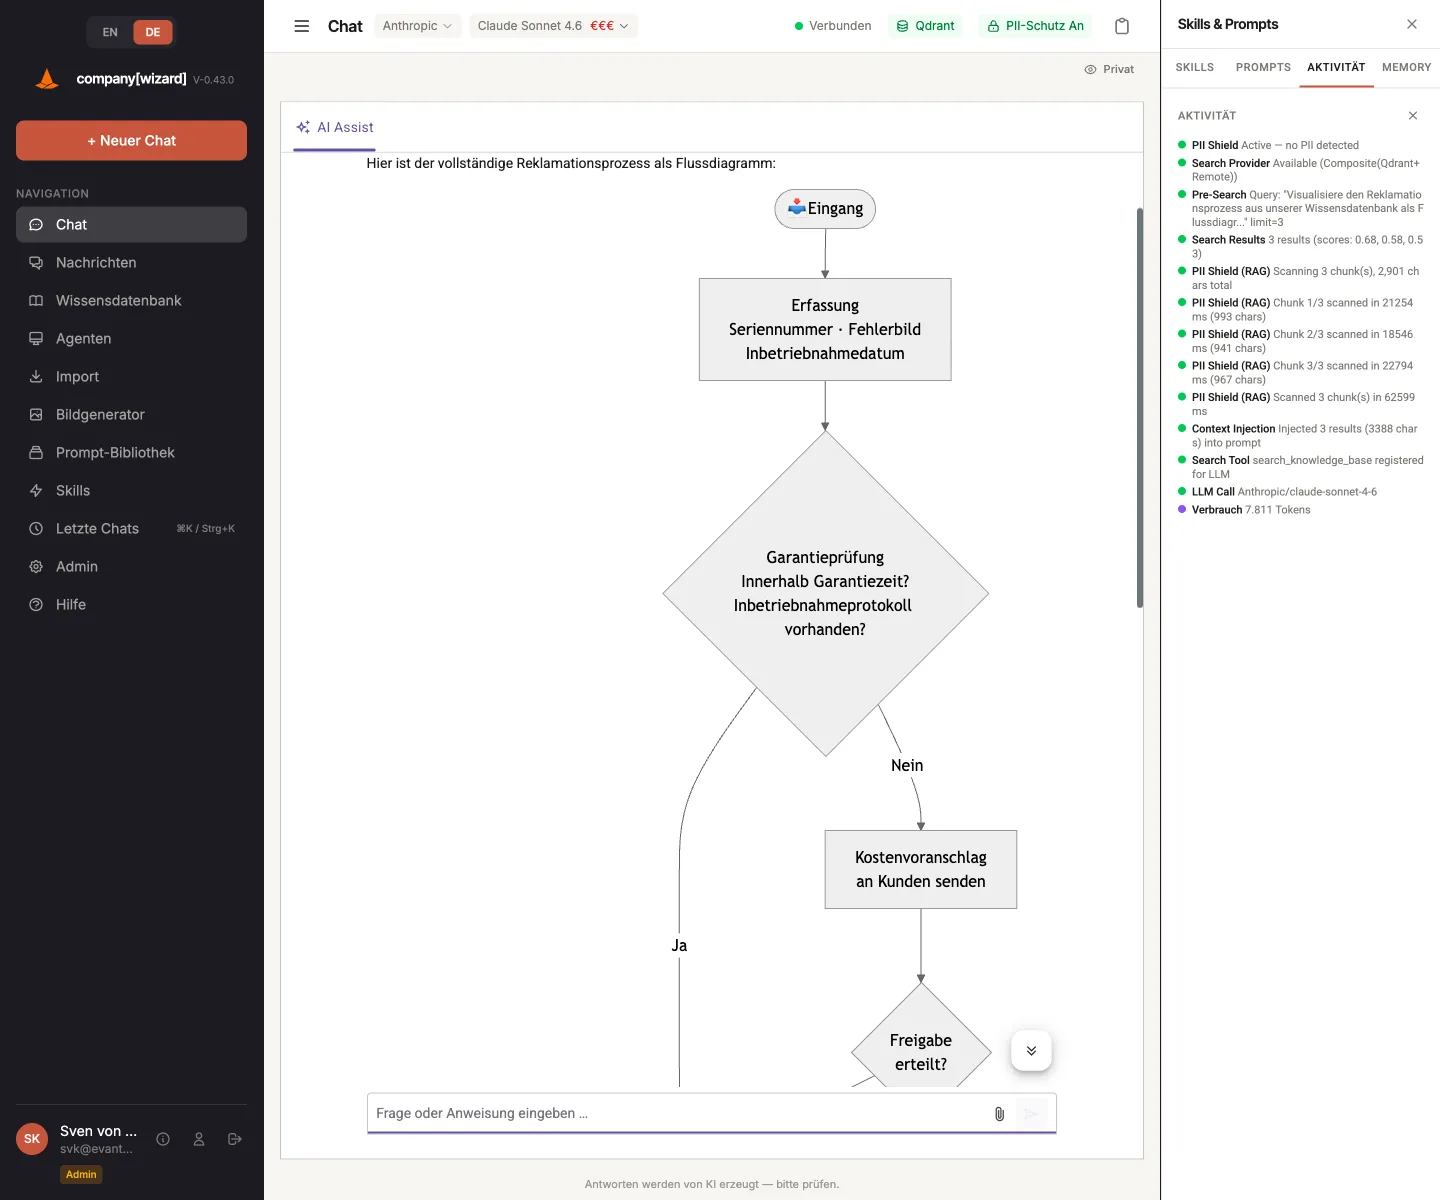The width and height of the screenshot is (1440, 1200).
Task: Open the MEMORY tab
Action: pos(1406,67)
